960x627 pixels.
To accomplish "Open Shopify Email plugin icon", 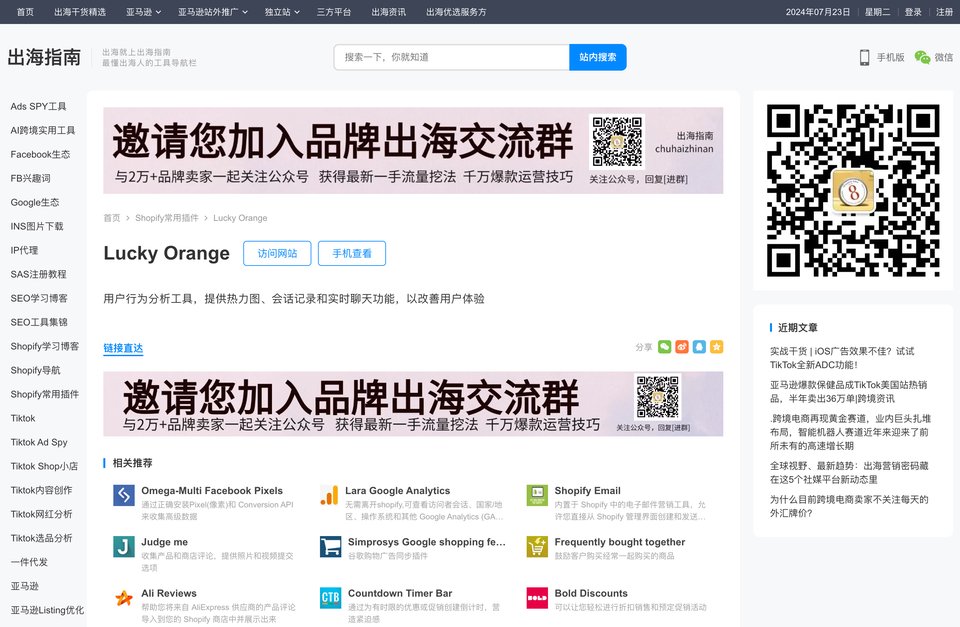I will (537, 495).
